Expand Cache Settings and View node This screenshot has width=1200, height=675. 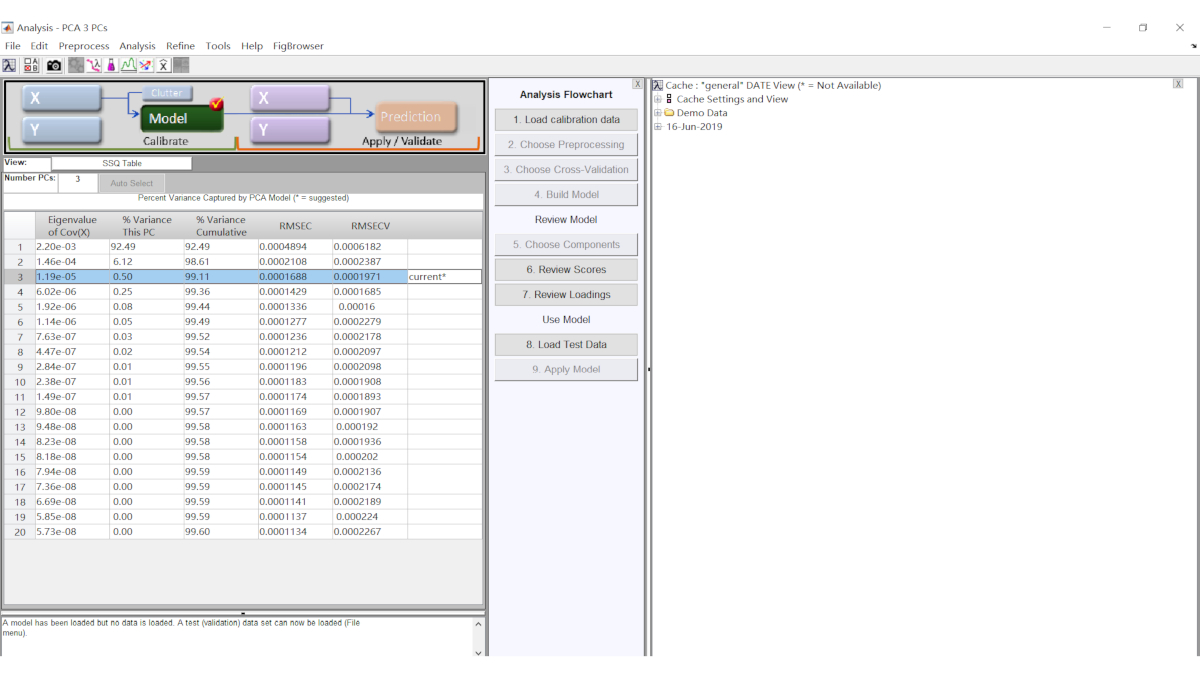(x=657, y=99)
